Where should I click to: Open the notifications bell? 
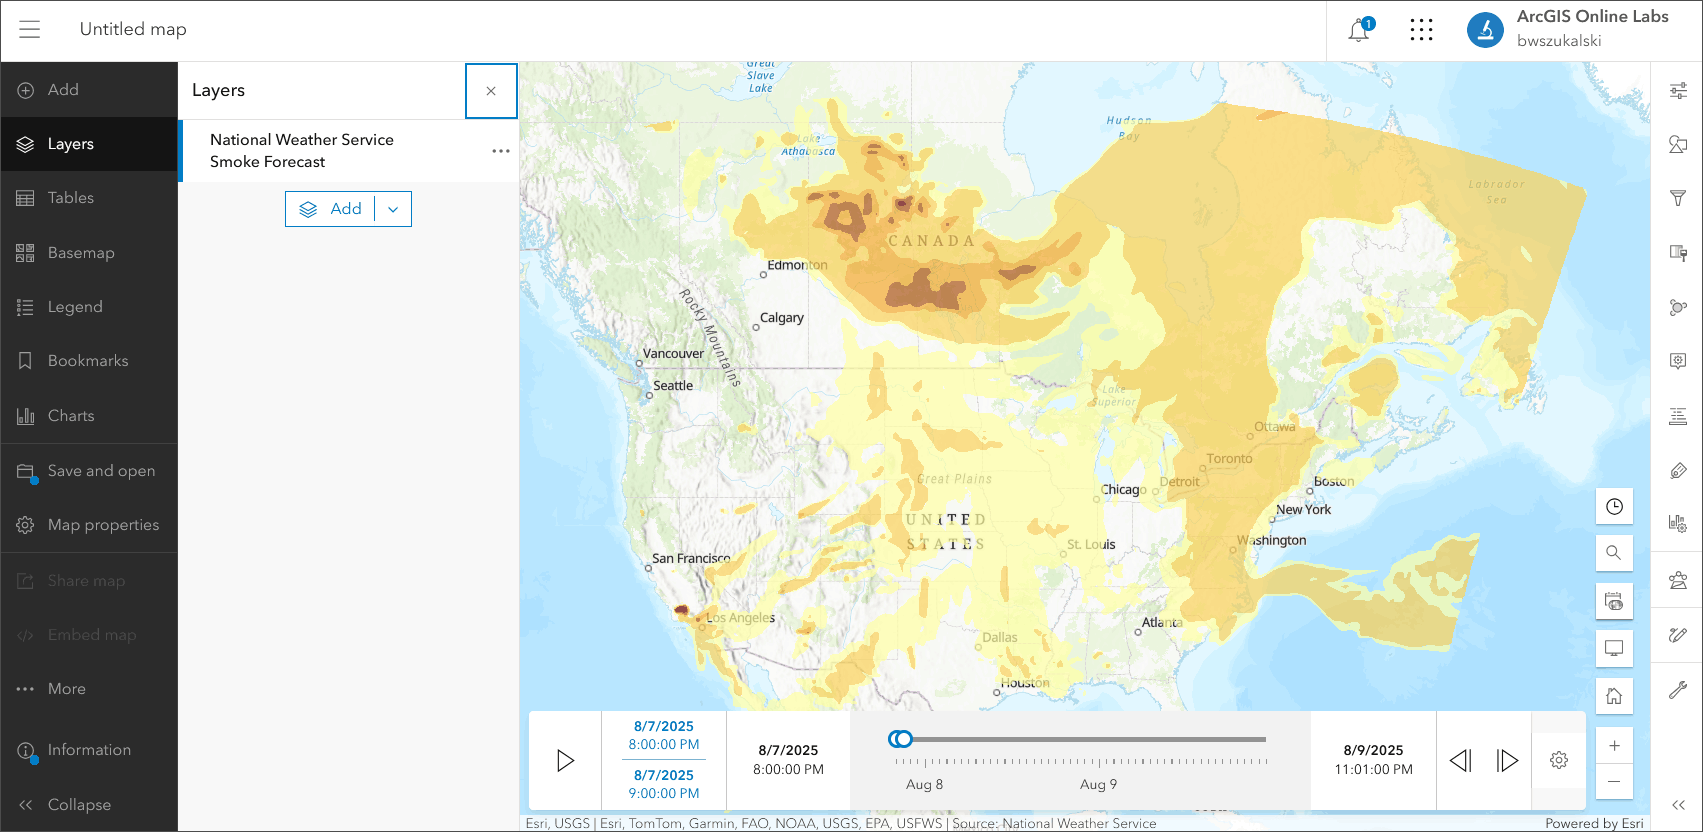click(x=1359, y=30)
